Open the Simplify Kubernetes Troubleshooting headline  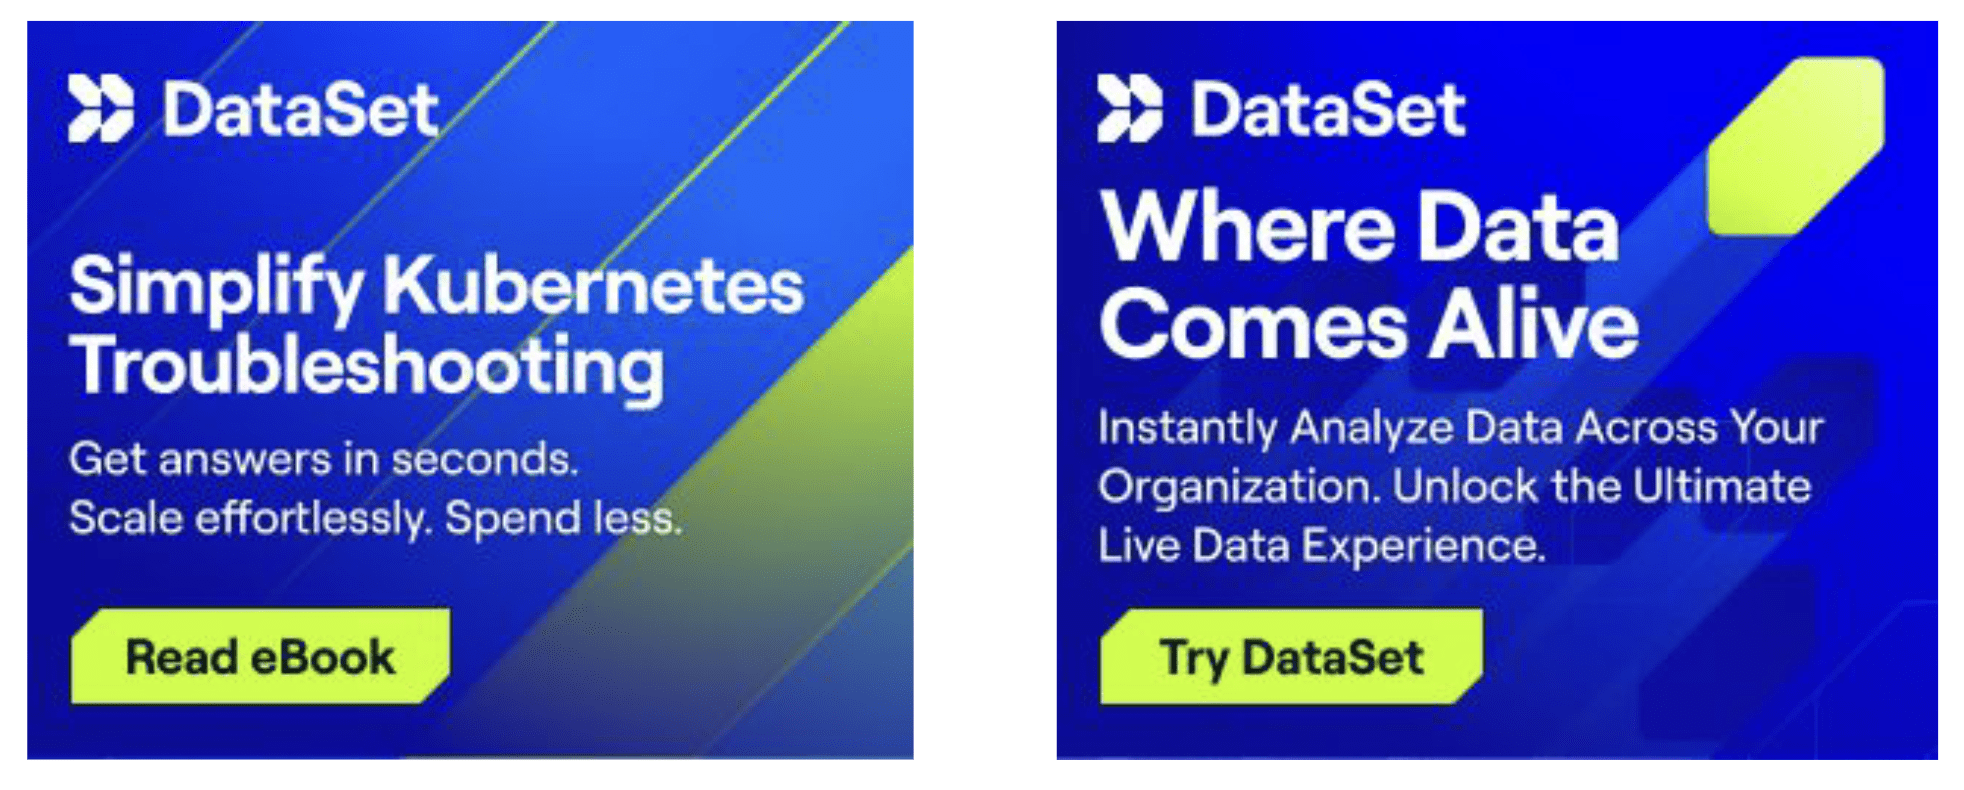436,328
